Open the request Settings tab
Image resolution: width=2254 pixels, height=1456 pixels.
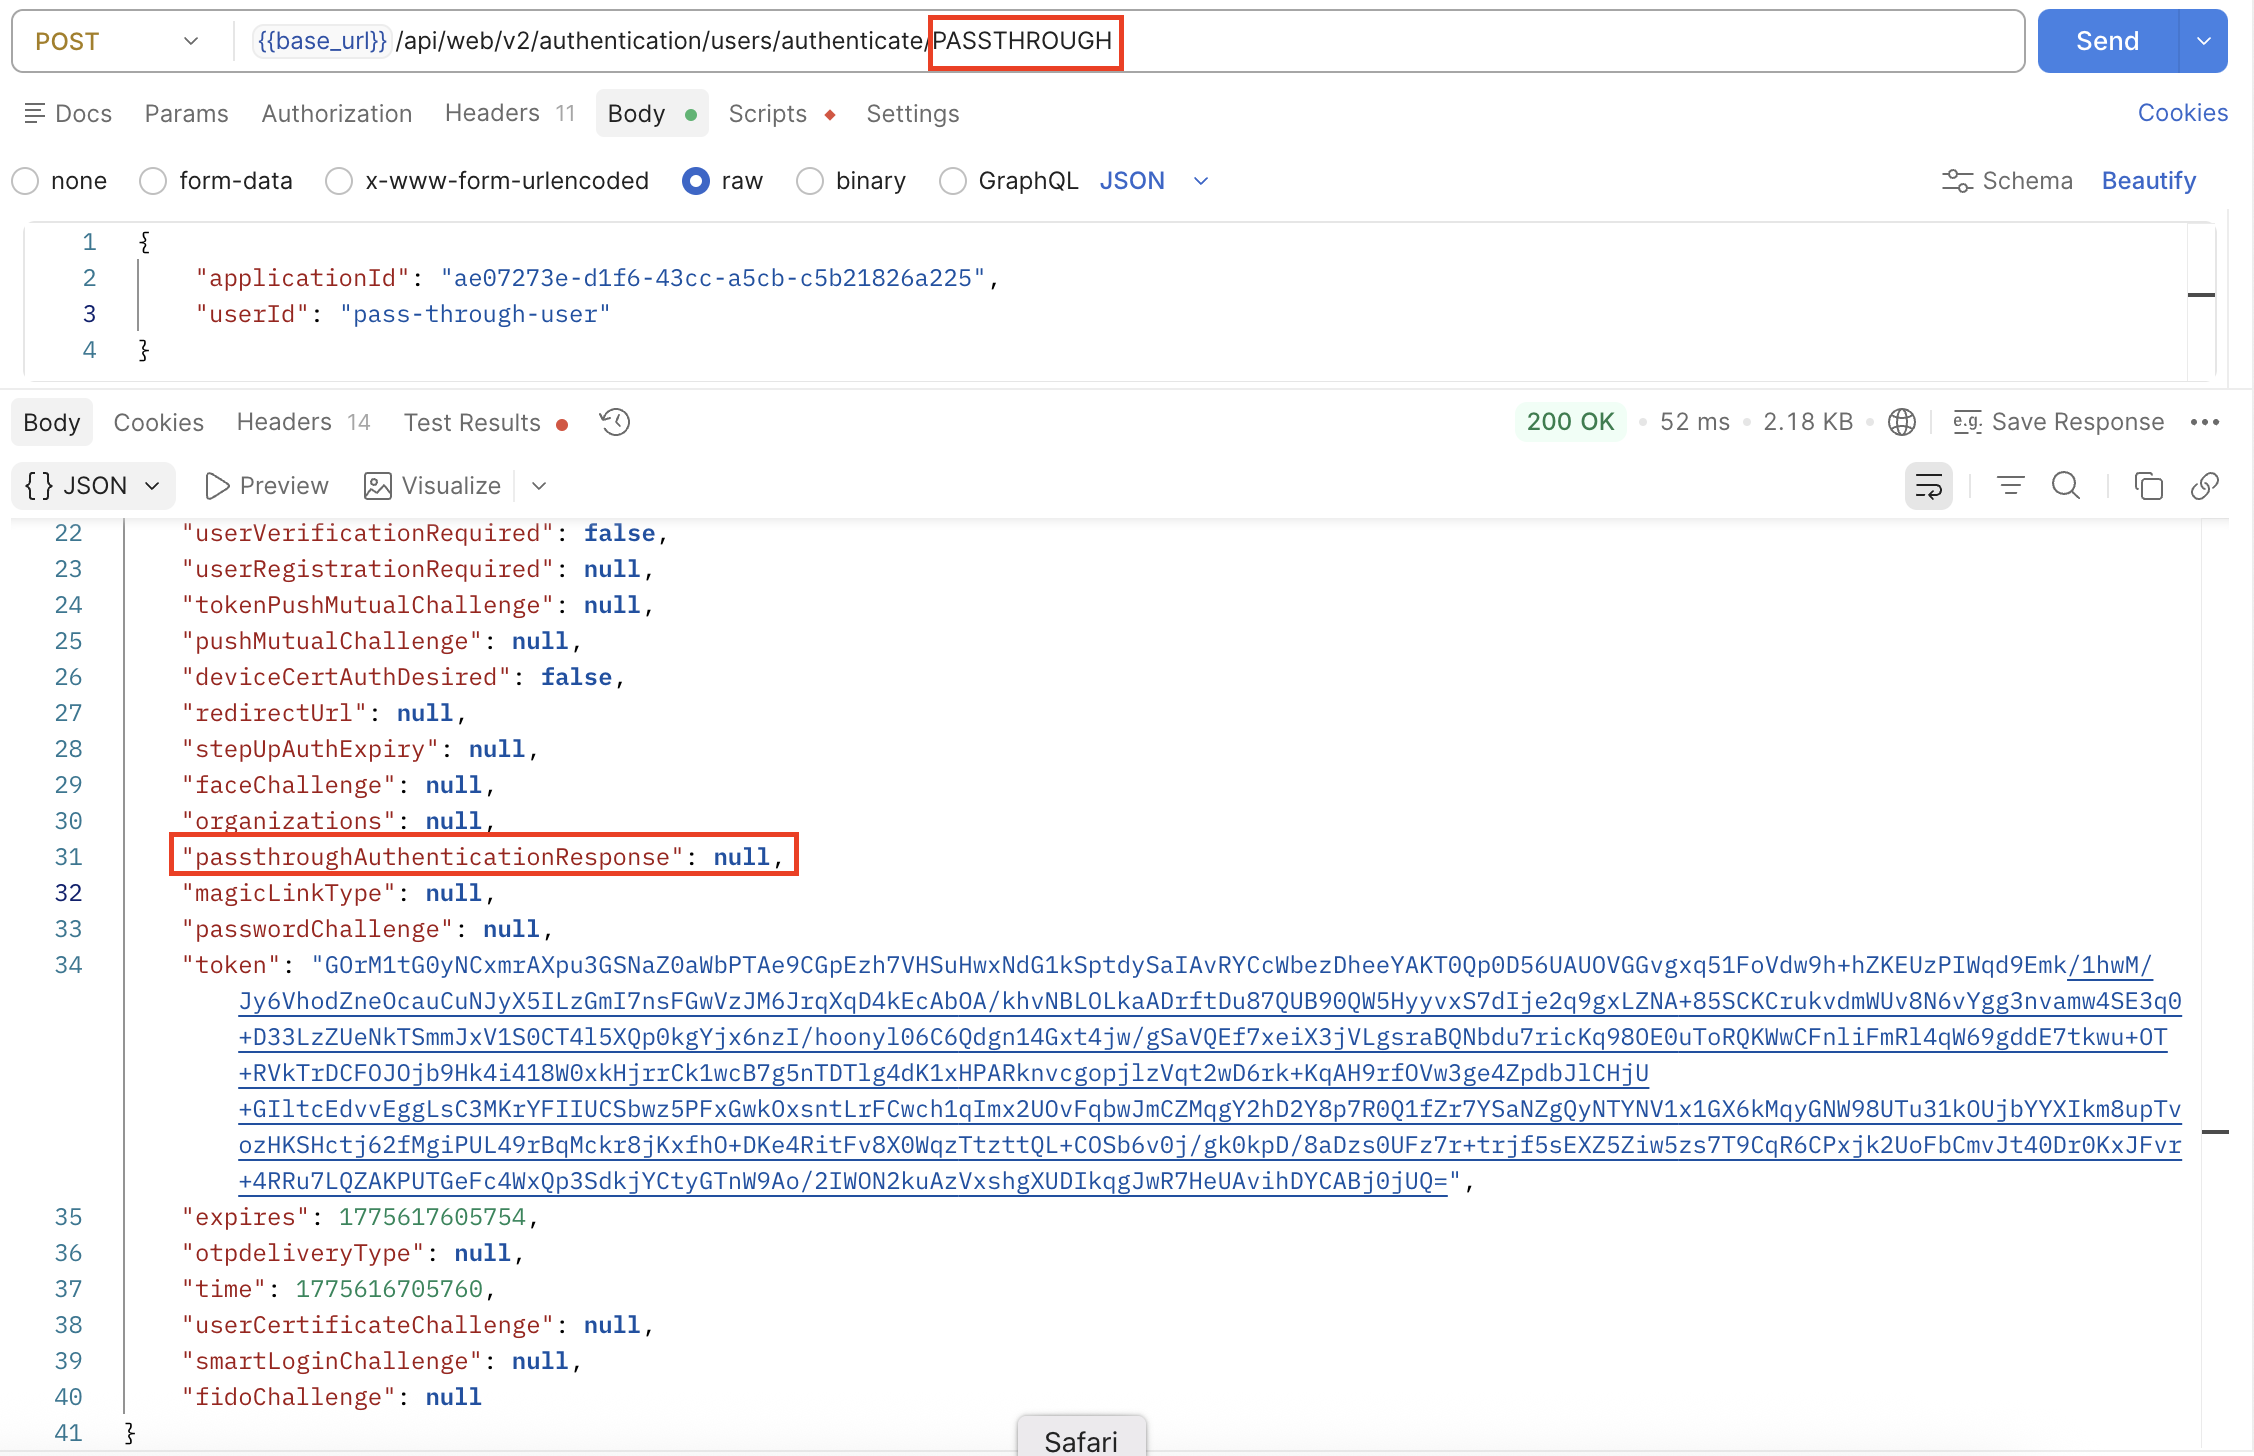point(913,113)
